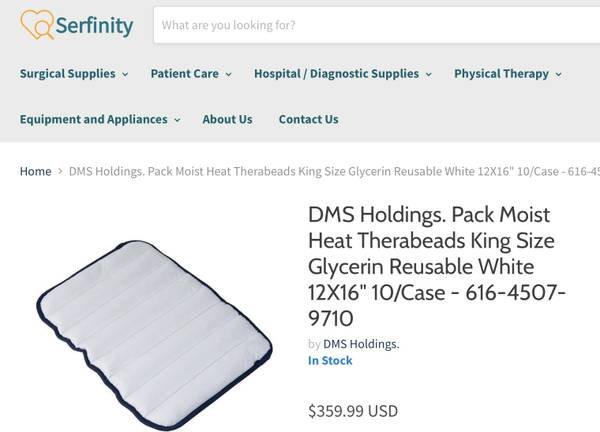This screenshot has width=600, height=432.
Task: Click the Serfinity heart logo icon
Action: tap(37, 24)
